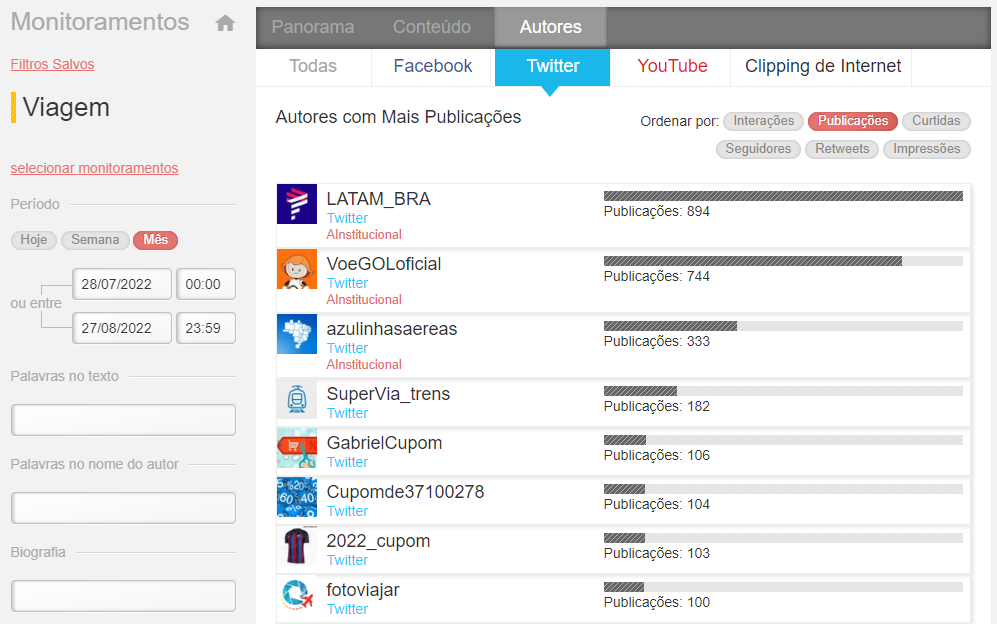The height and width of the screenshot is (624, 997).
Task: Click the VoeGOLoficial publications bar
Action: coord(783,261)
